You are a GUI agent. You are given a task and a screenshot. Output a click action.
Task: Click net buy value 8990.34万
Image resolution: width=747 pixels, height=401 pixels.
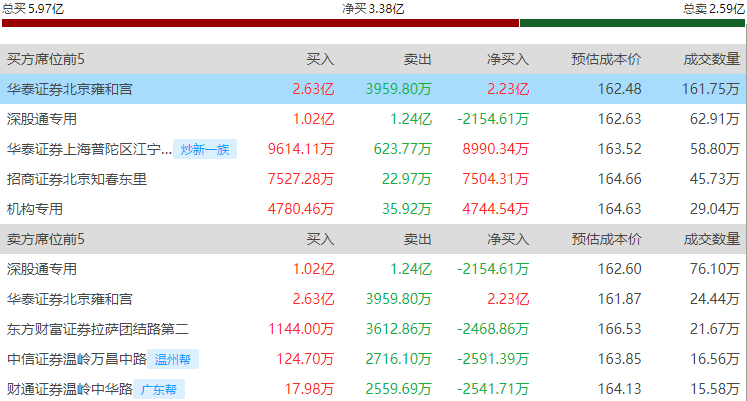tap(495, 149)
